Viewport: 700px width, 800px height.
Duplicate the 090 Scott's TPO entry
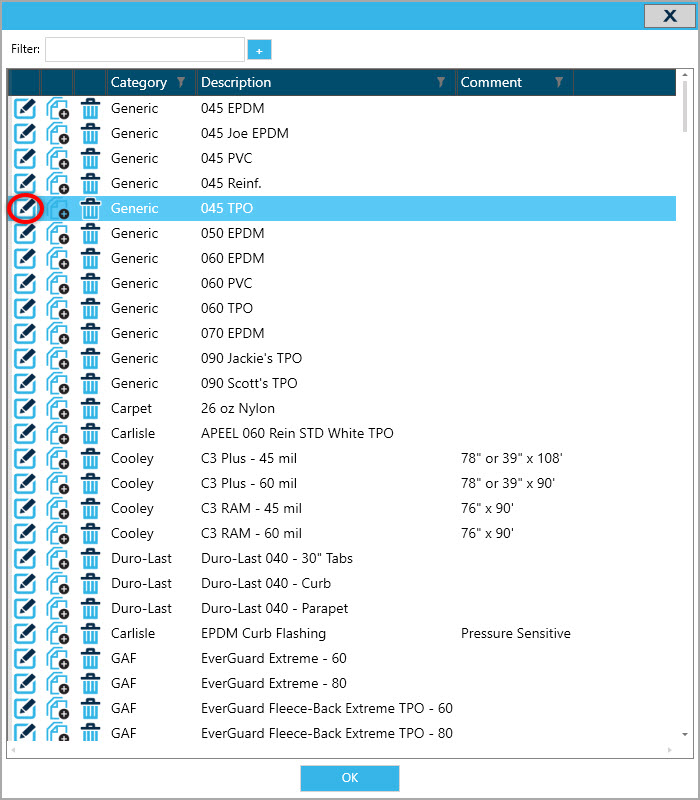click(58, 383)
